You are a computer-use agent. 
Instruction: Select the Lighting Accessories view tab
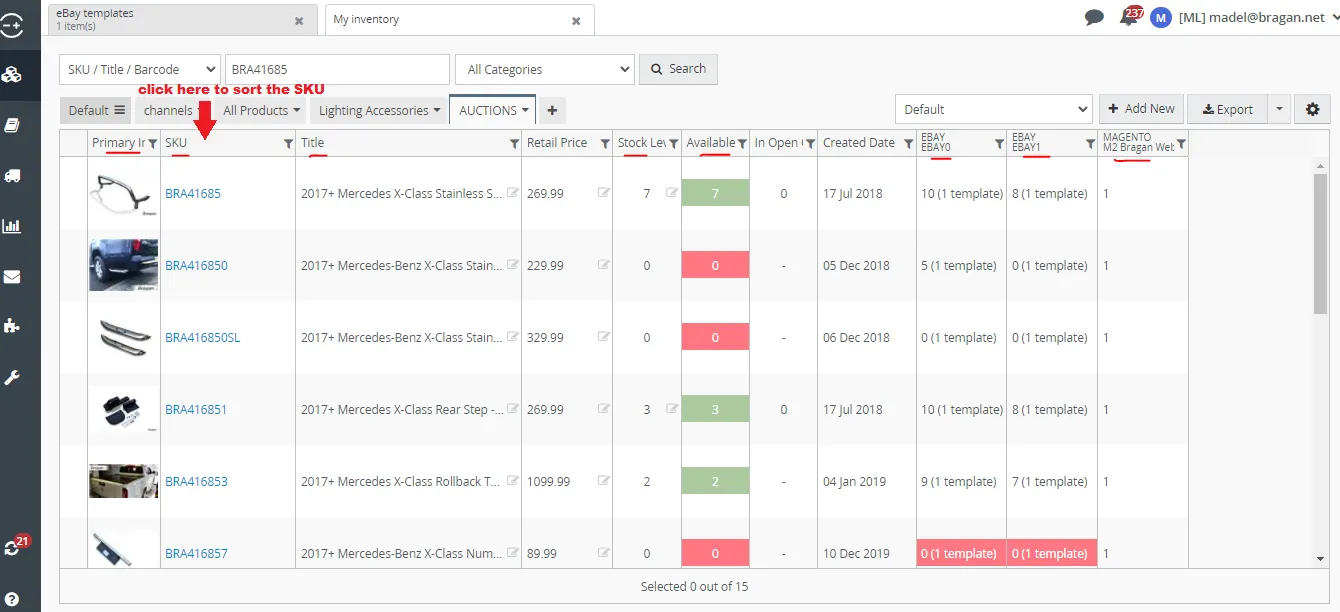click(x=379, y=110)
